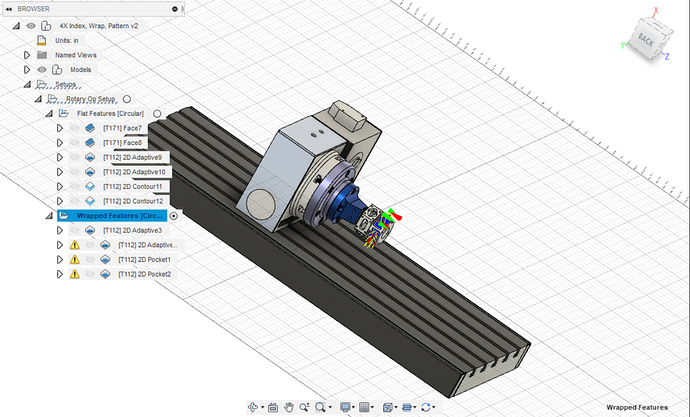Click the 2D Adaptive10 operation icon
690x417 pixels.
[90, 172]
